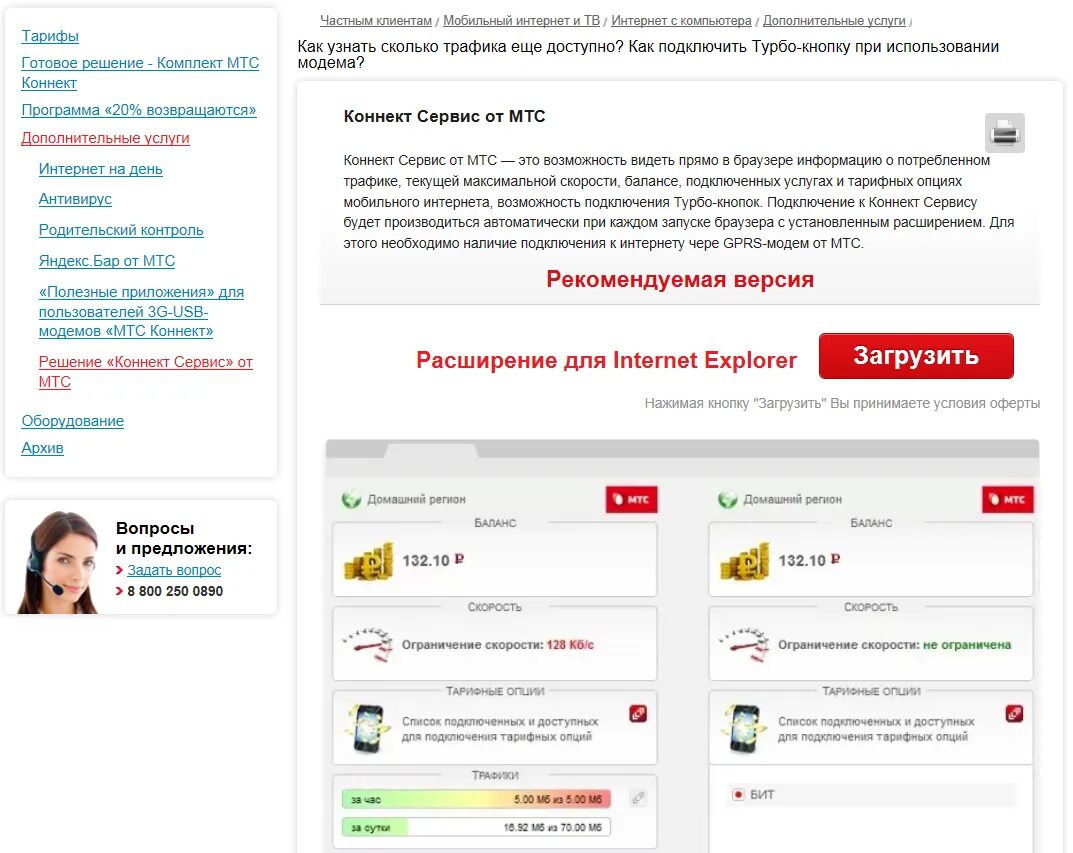This screenshot has width=1073, height=853.
Task: Click the printer icon
Action: coord(1005,133)
